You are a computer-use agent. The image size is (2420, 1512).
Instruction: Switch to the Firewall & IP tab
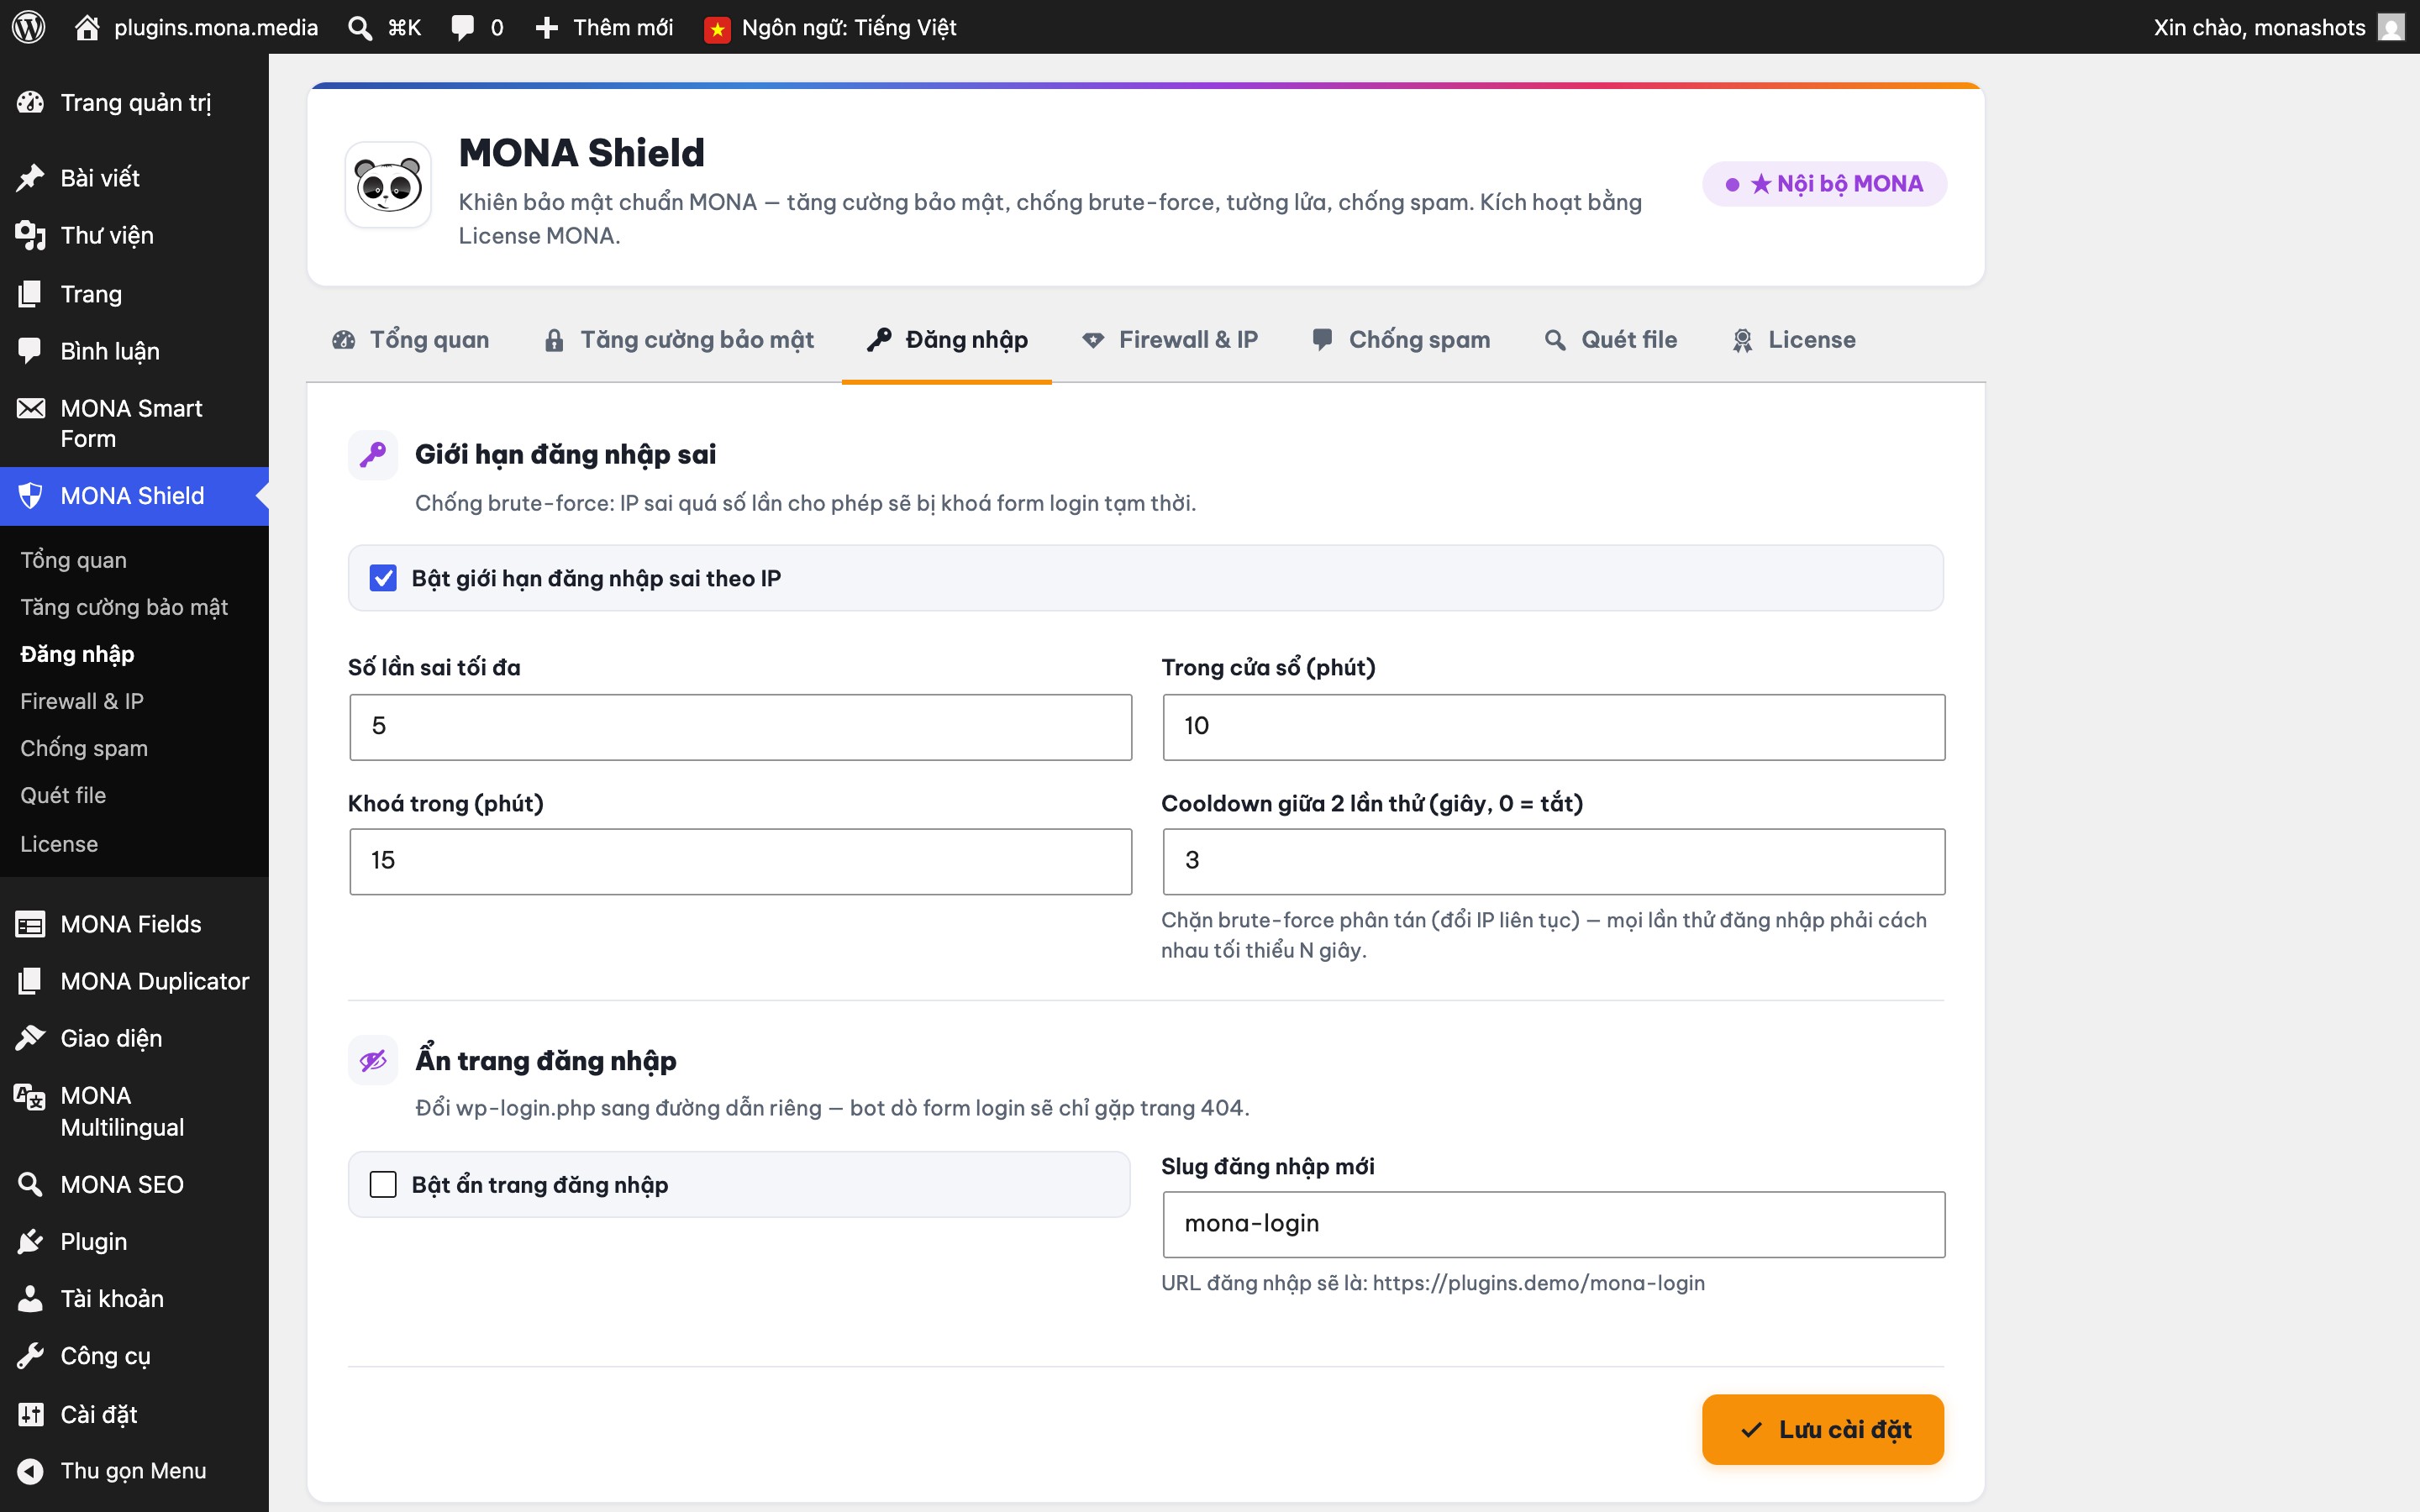(x=1170, y=340)
